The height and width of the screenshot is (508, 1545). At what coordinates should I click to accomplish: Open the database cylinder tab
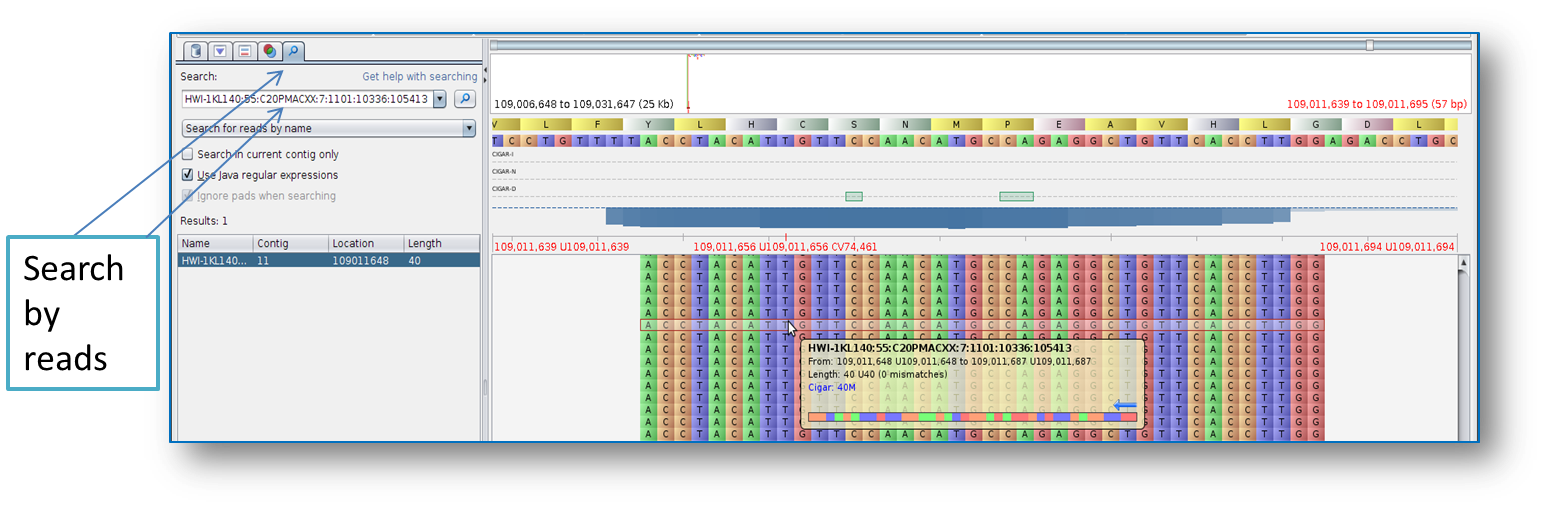(196, 51)
